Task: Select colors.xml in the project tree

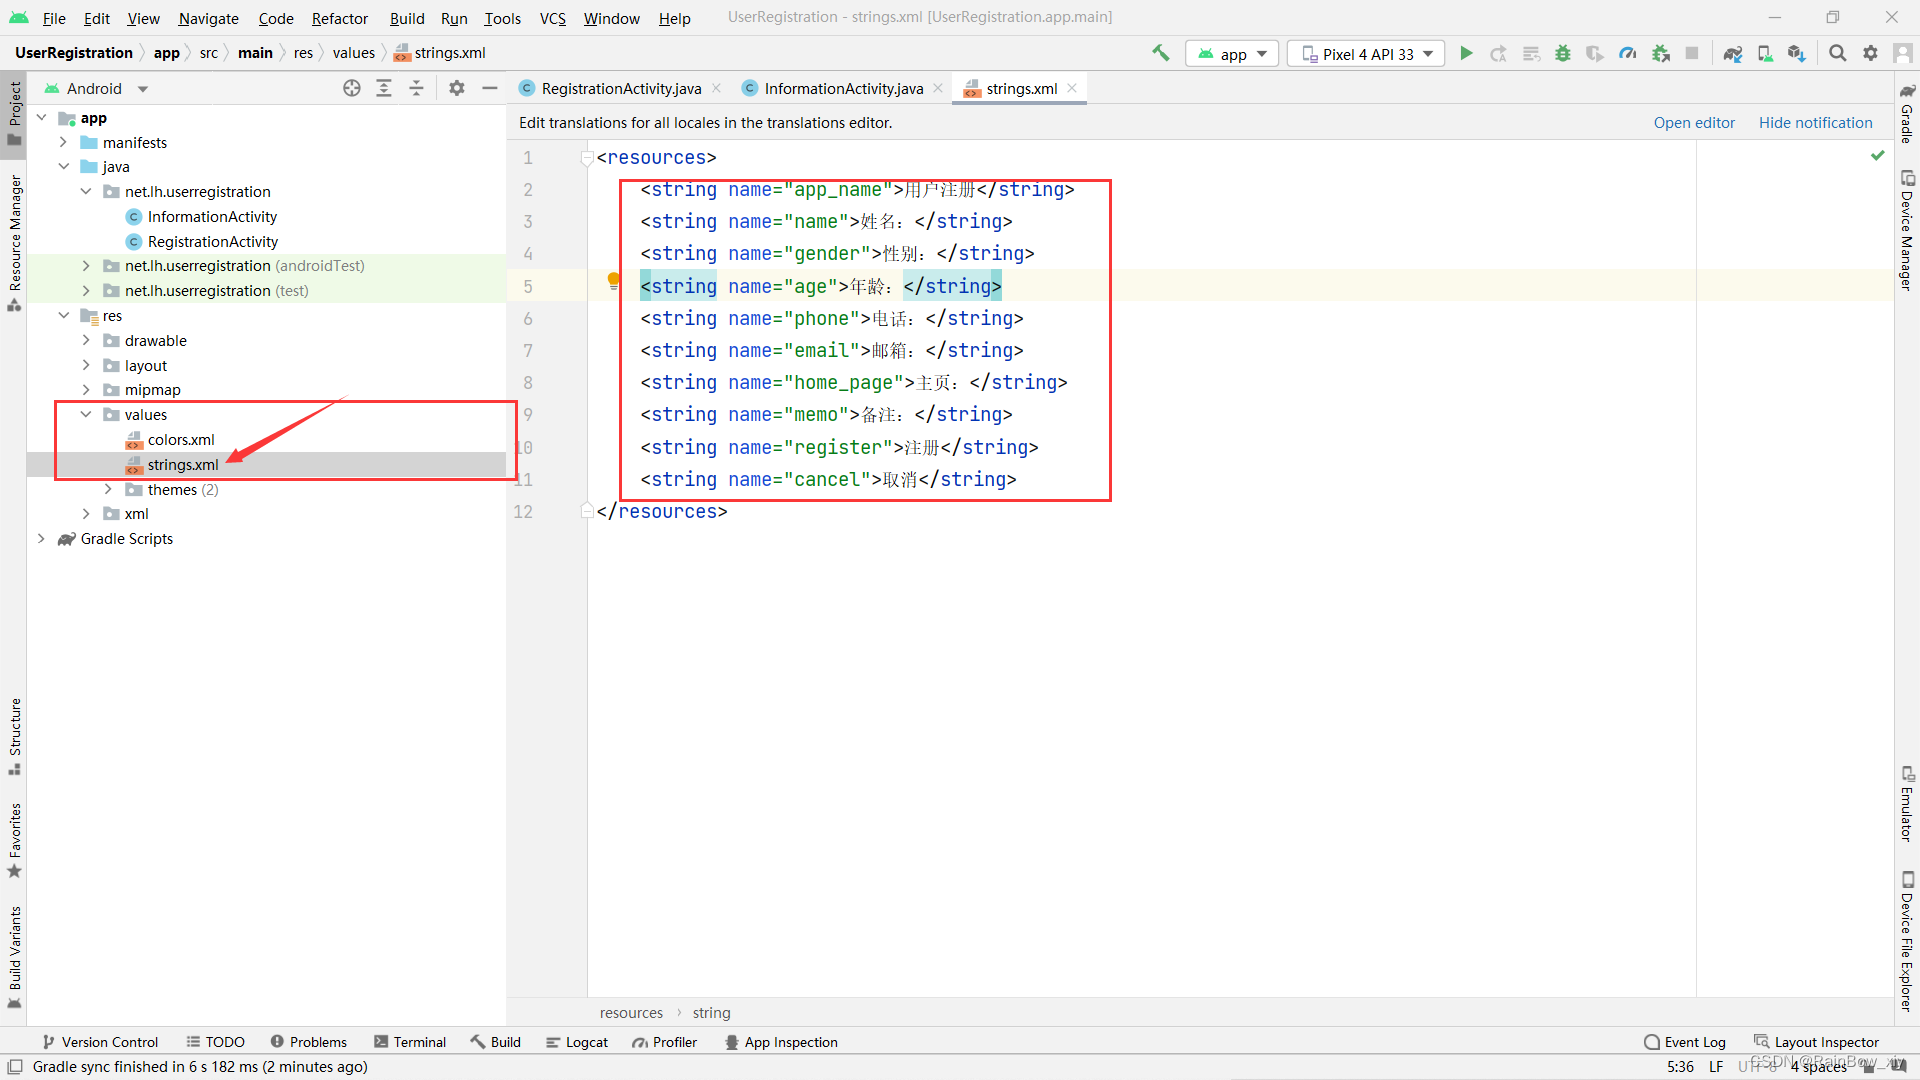Action: click(181, 440)
